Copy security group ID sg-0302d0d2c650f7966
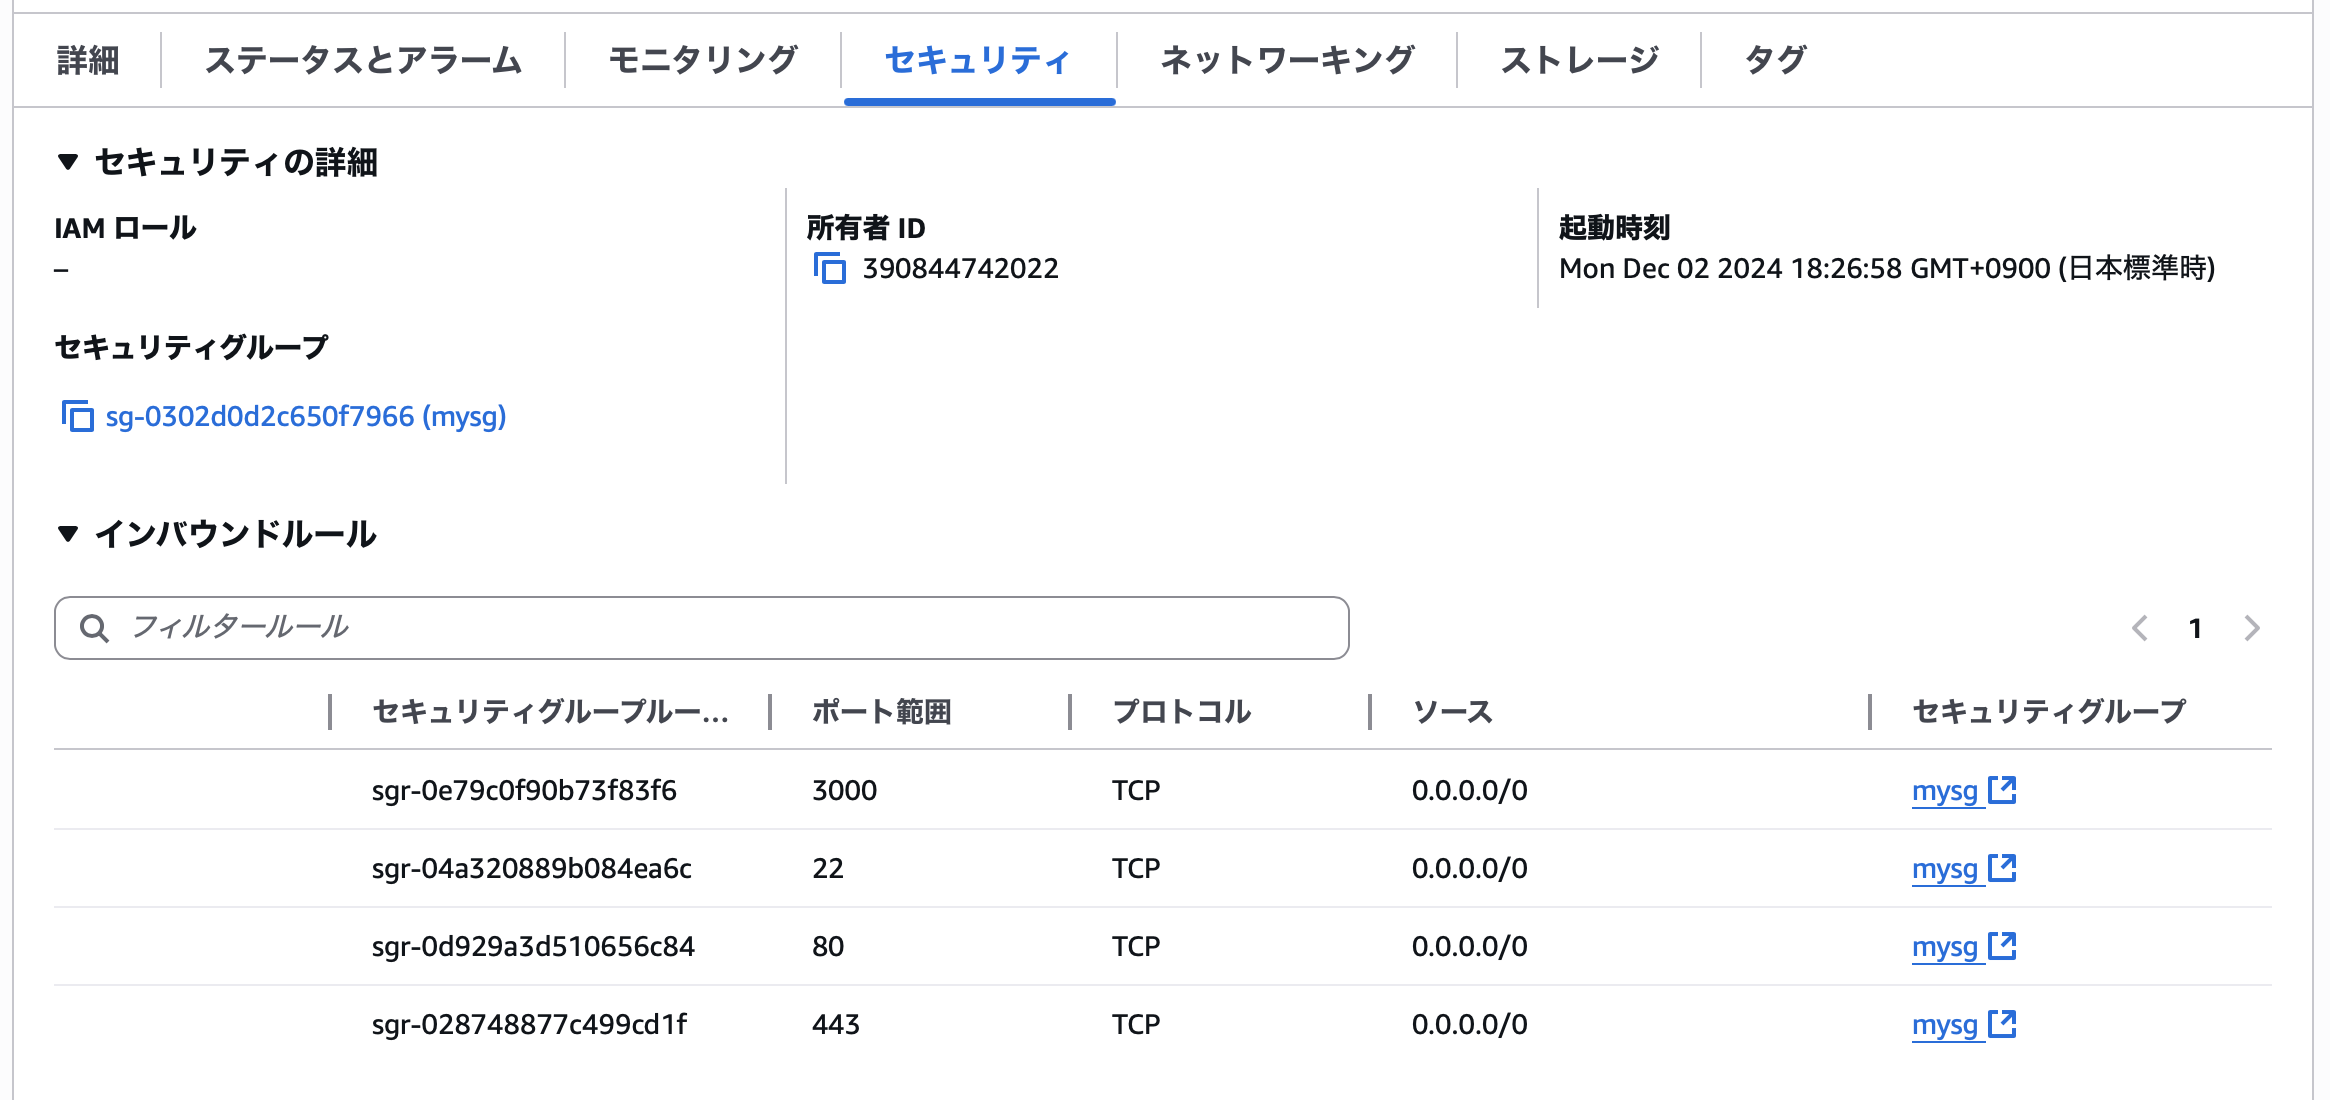This screenshot has width=2330, height=1100. click(77, 416)
